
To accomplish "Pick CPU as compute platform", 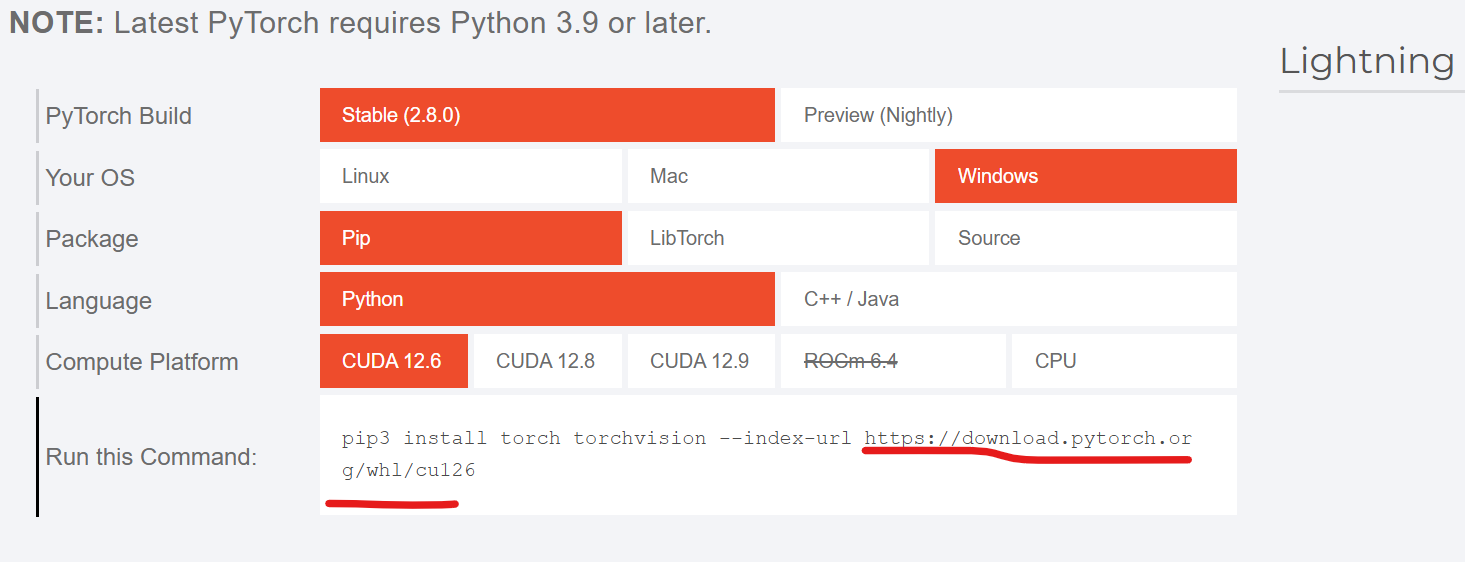I will pyautogui.click(x=1124, y=361).
